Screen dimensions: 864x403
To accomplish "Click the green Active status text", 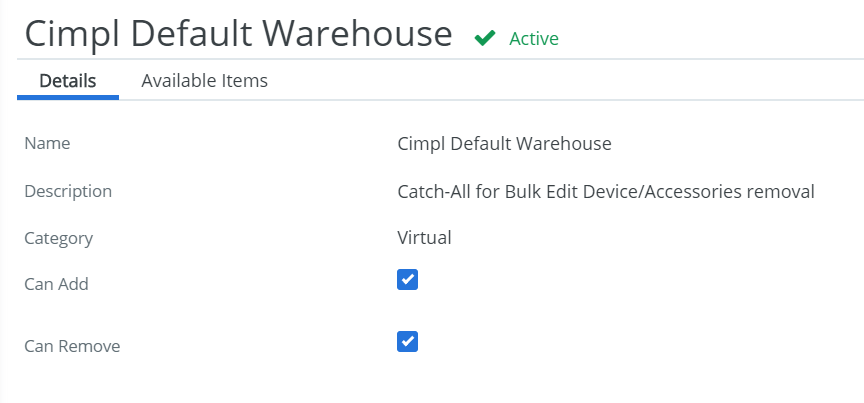I will (x=534, y=39).
